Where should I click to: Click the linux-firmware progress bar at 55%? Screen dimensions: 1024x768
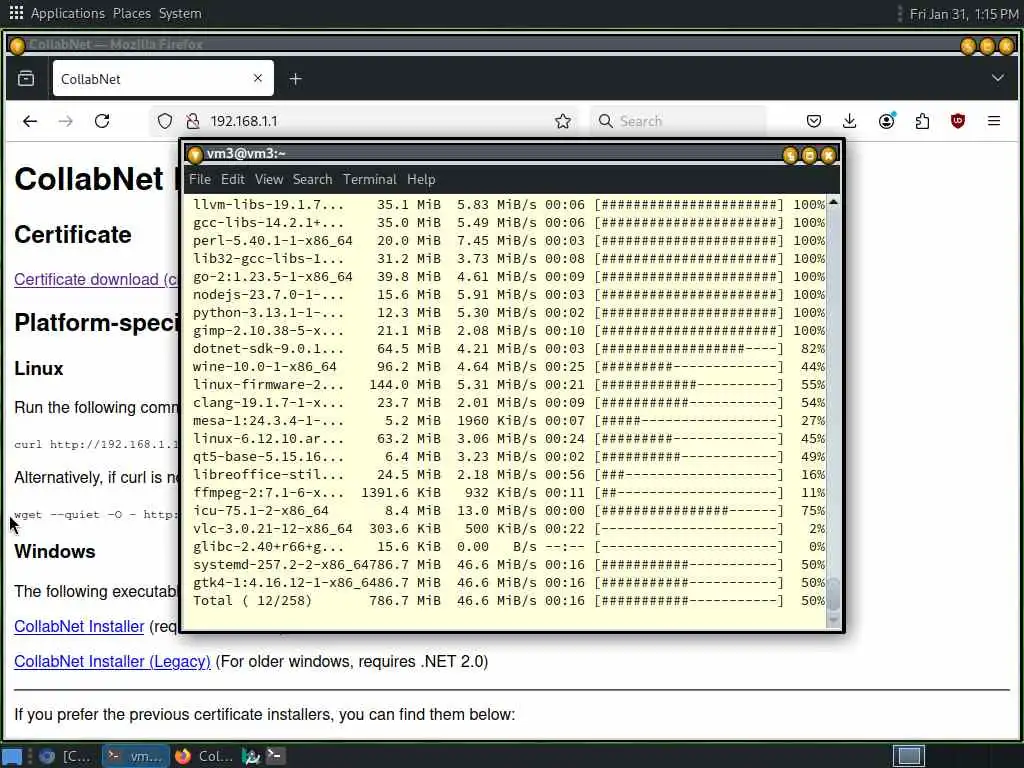point(689,385)
